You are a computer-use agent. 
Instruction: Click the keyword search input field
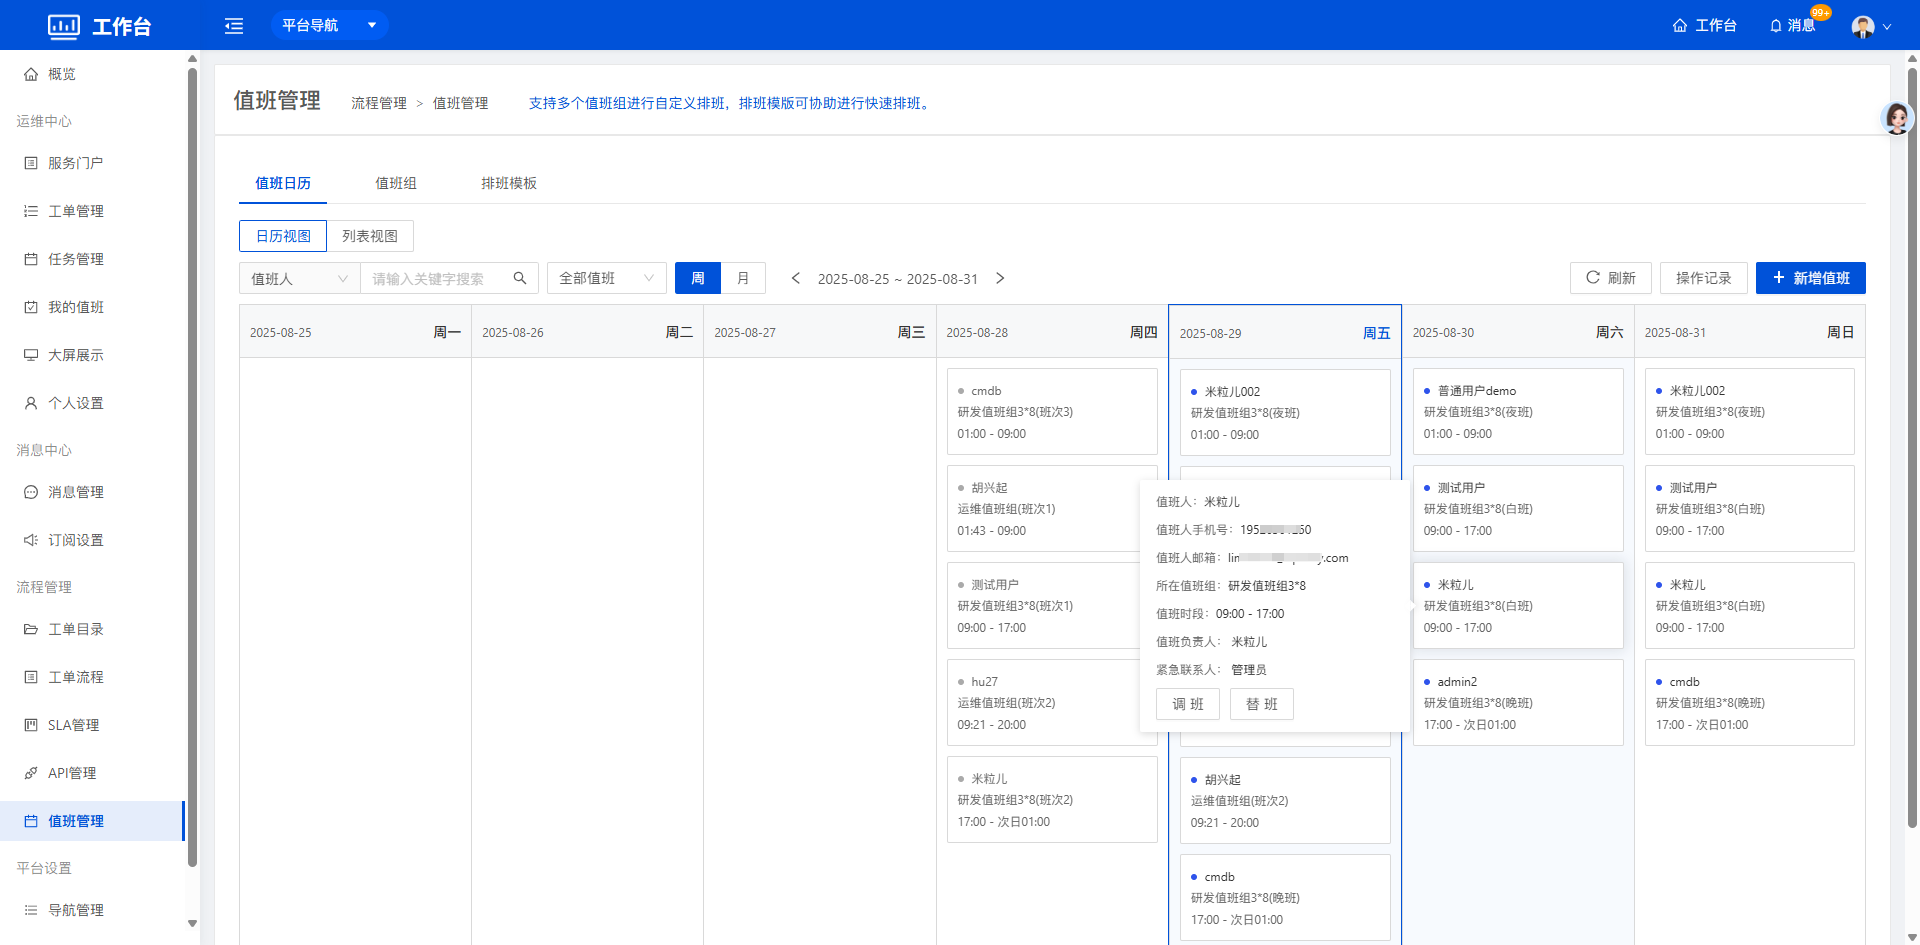coord(437,278)
